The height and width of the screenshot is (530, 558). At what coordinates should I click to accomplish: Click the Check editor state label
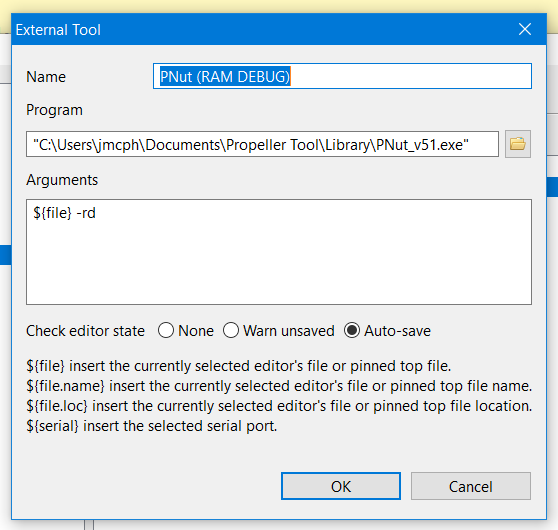tap(85, 331)
